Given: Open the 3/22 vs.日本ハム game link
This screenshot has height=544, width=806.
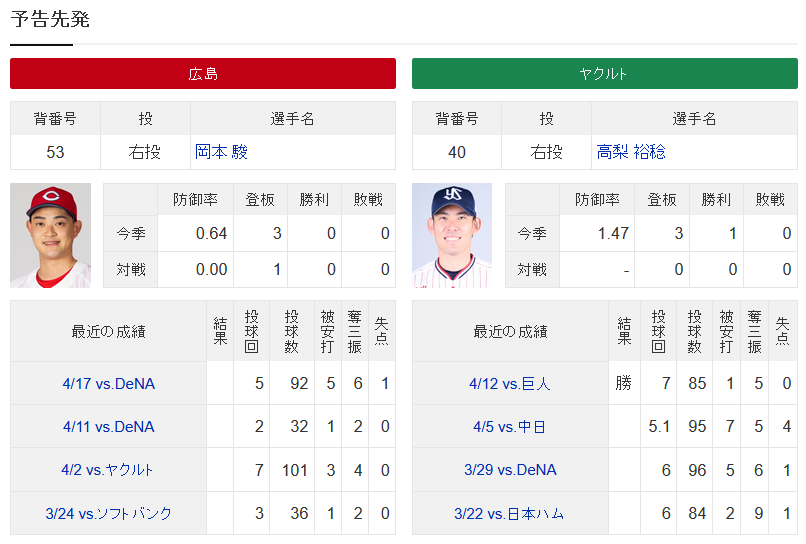Looking at the screenshot, I should [x=510, y=514].
